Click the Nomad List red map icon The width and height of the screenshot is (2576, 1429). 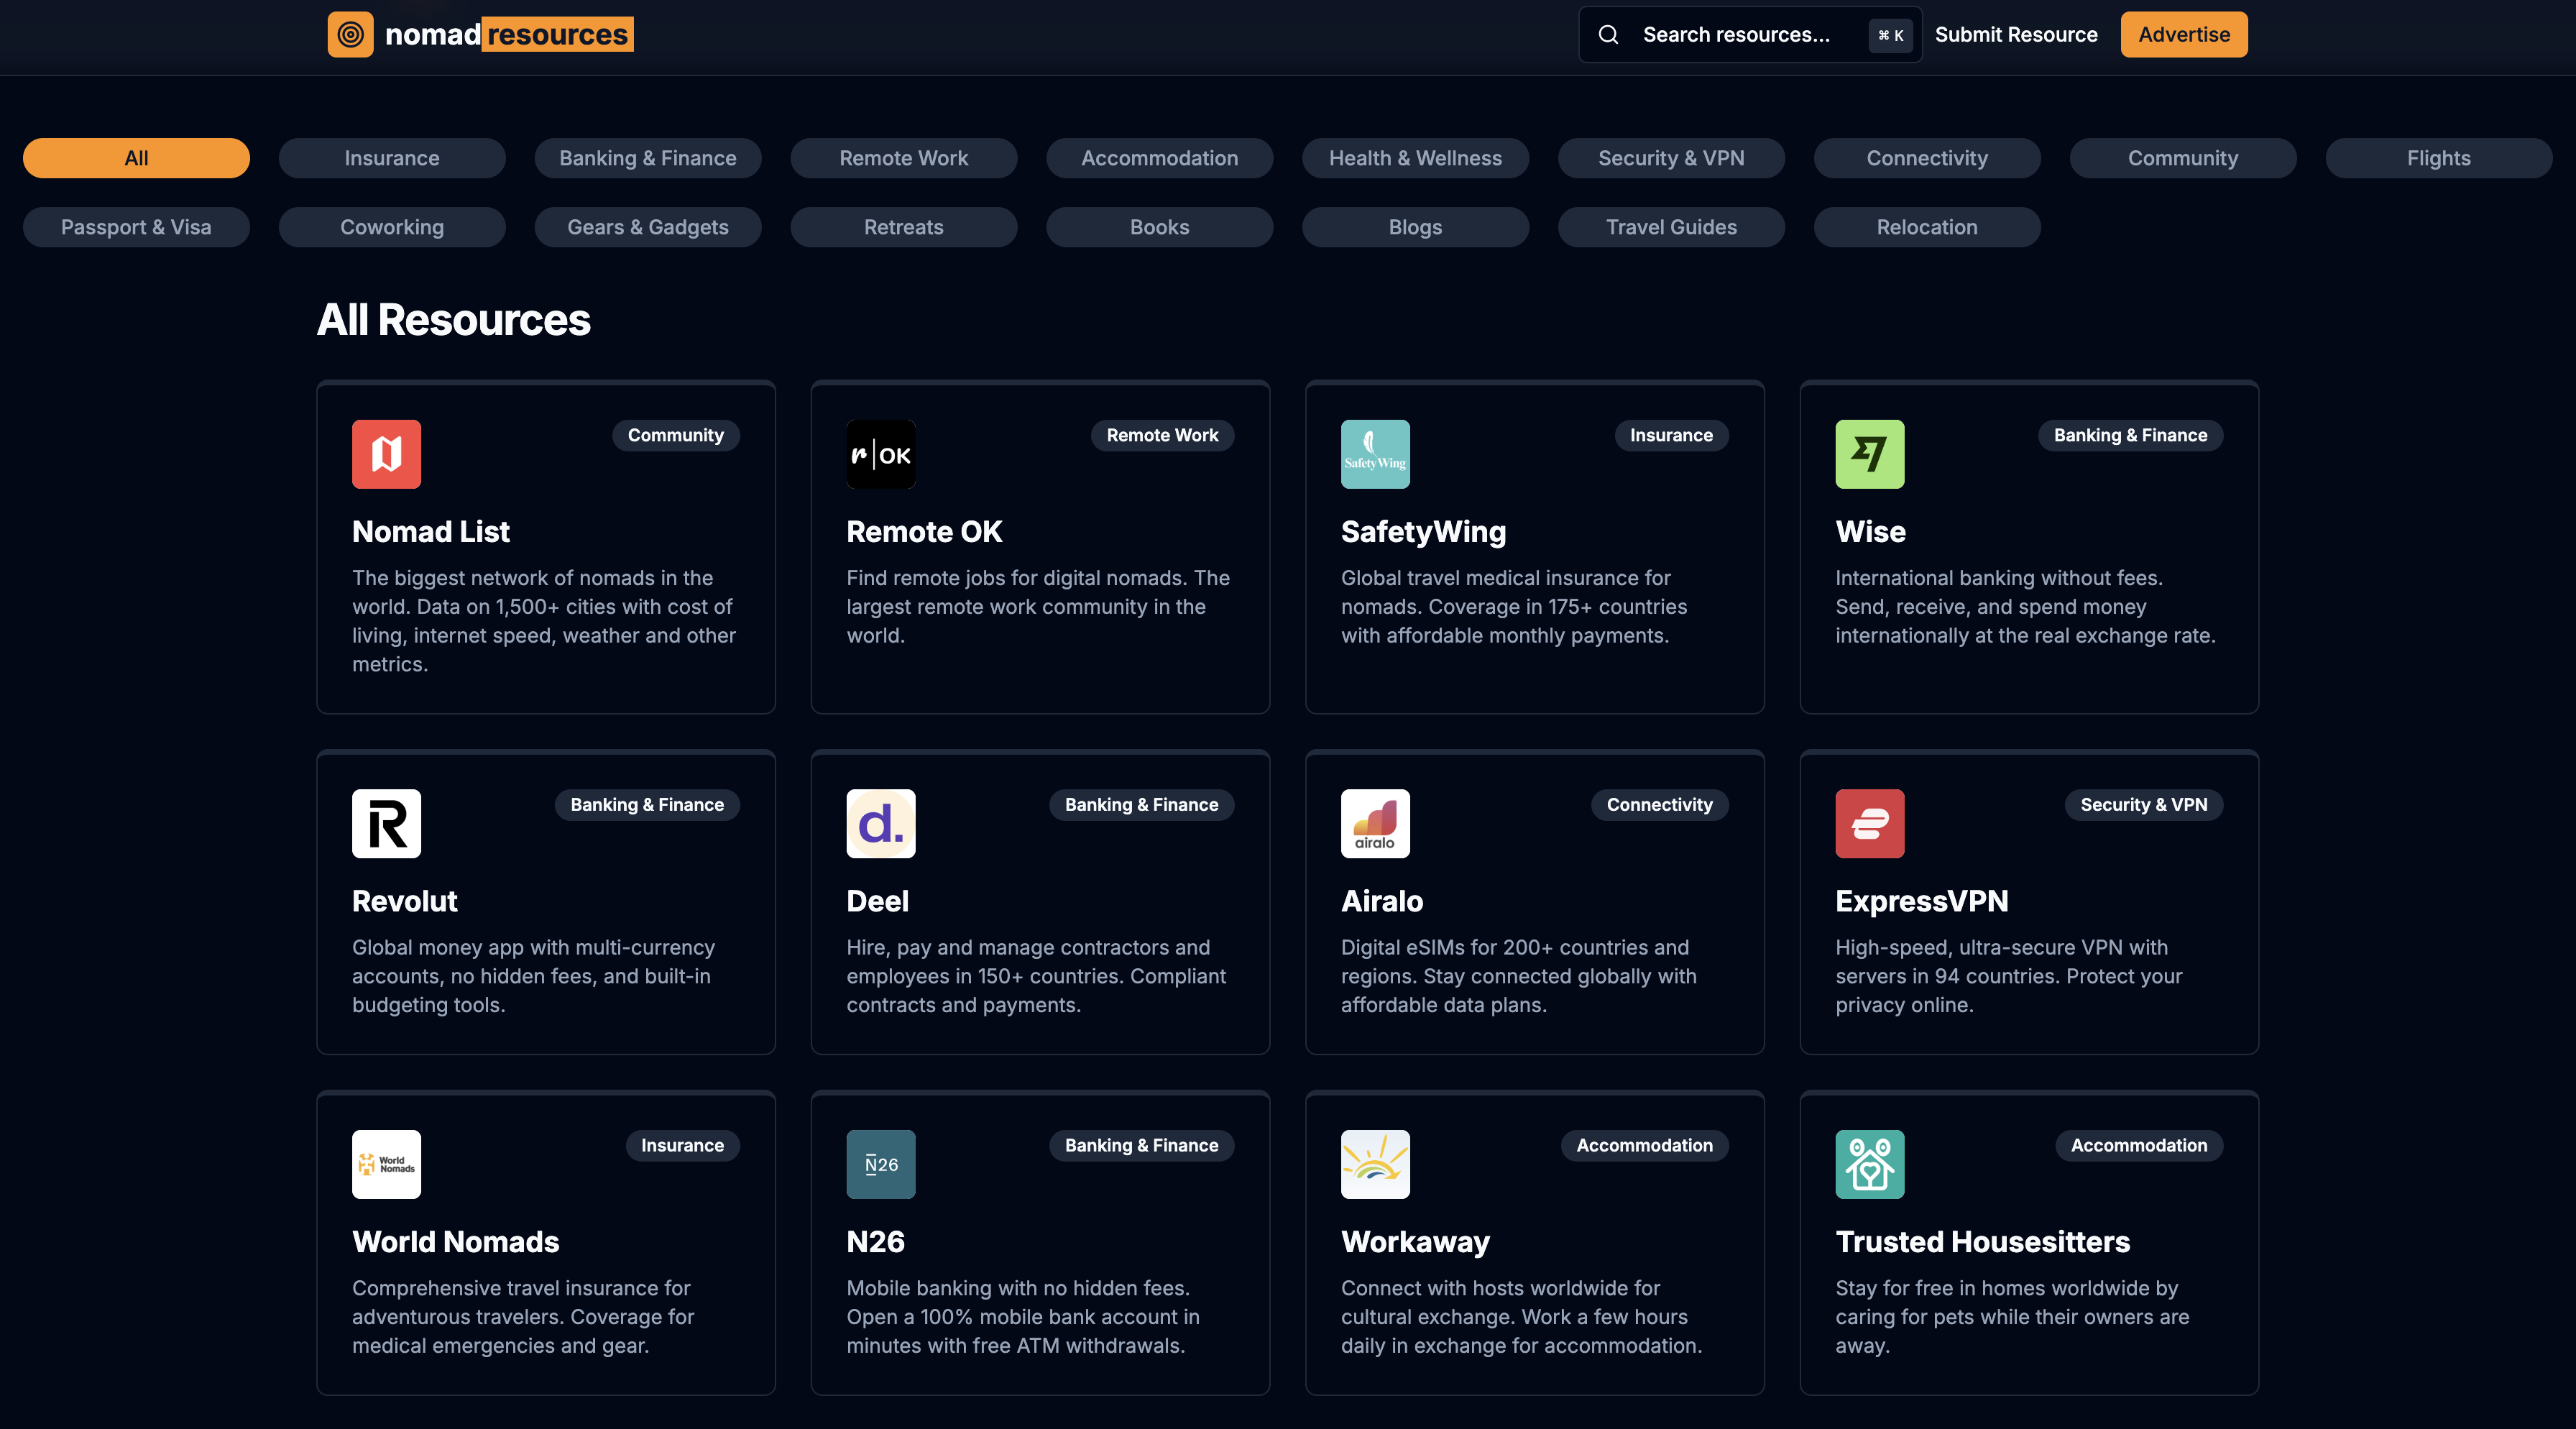(x=386, y=454)
